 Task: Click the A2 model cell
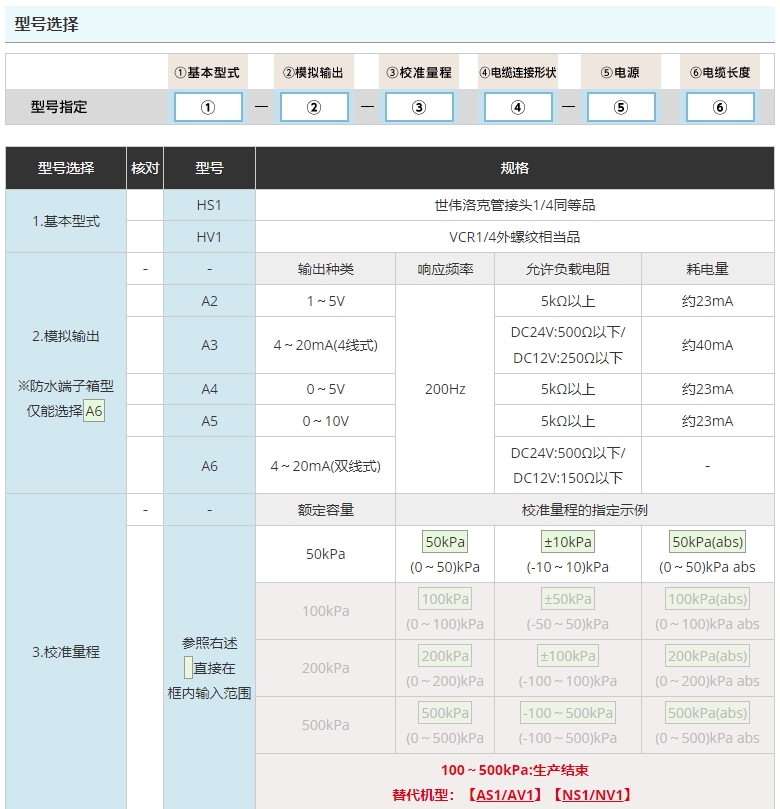209,301
